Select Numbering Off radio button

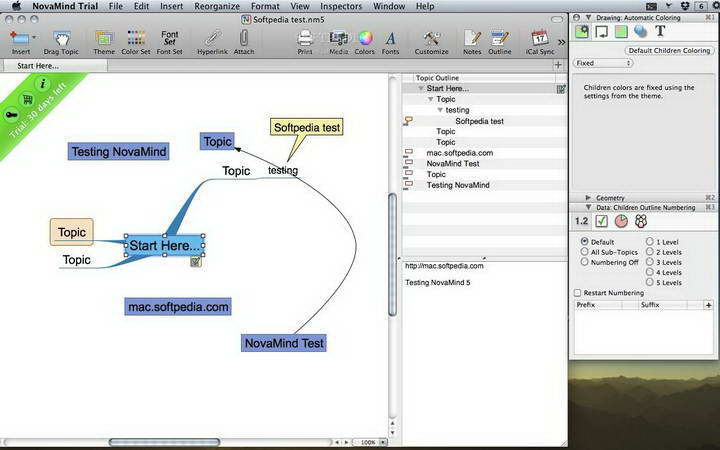pyautogui.click(x=584, y=262)
